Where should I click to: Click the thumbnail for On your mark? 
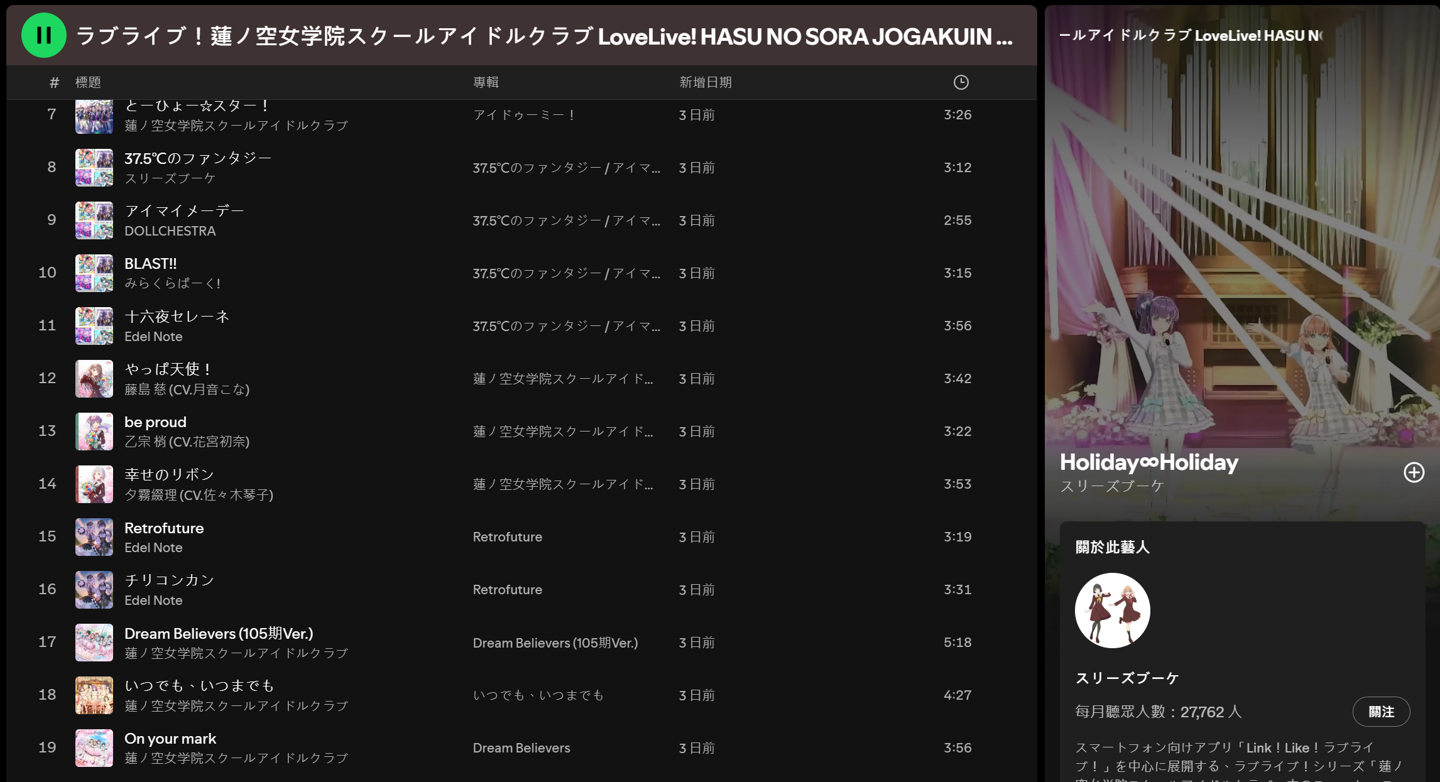click(93, 747)
